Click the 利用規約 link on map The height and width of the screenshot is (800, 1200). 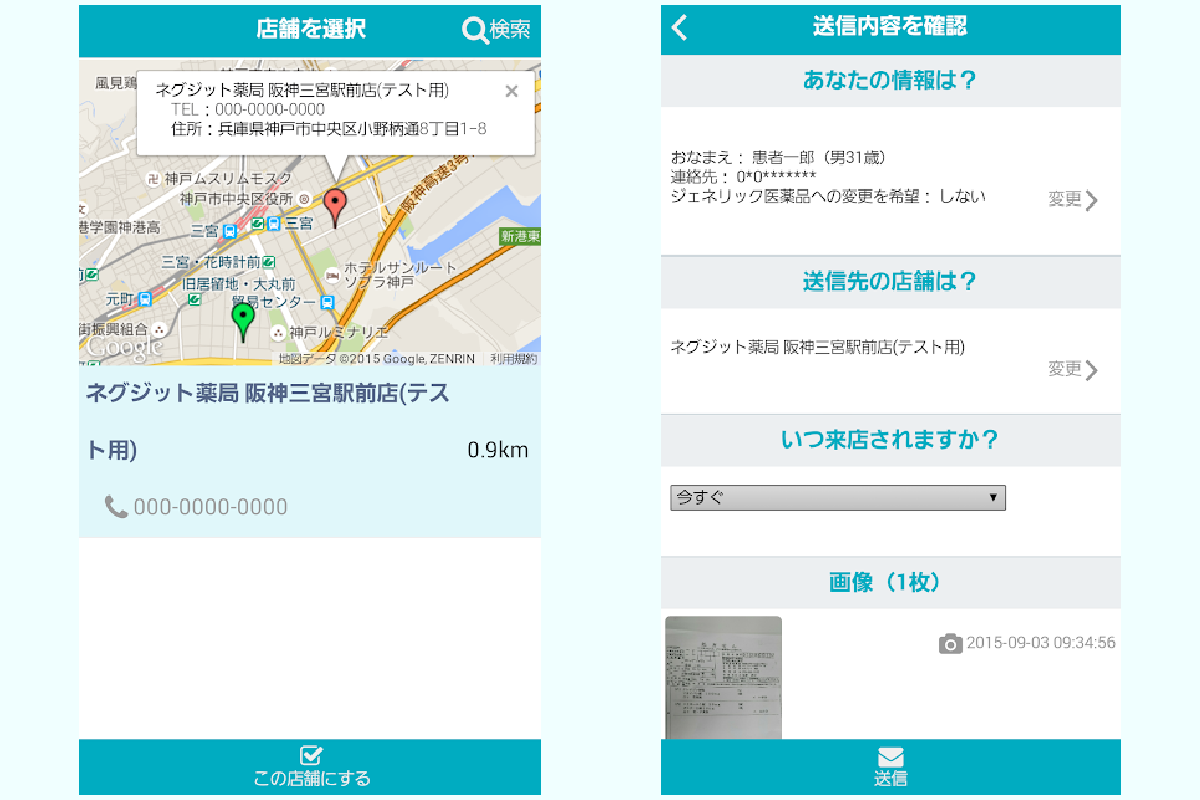(513, 358)
